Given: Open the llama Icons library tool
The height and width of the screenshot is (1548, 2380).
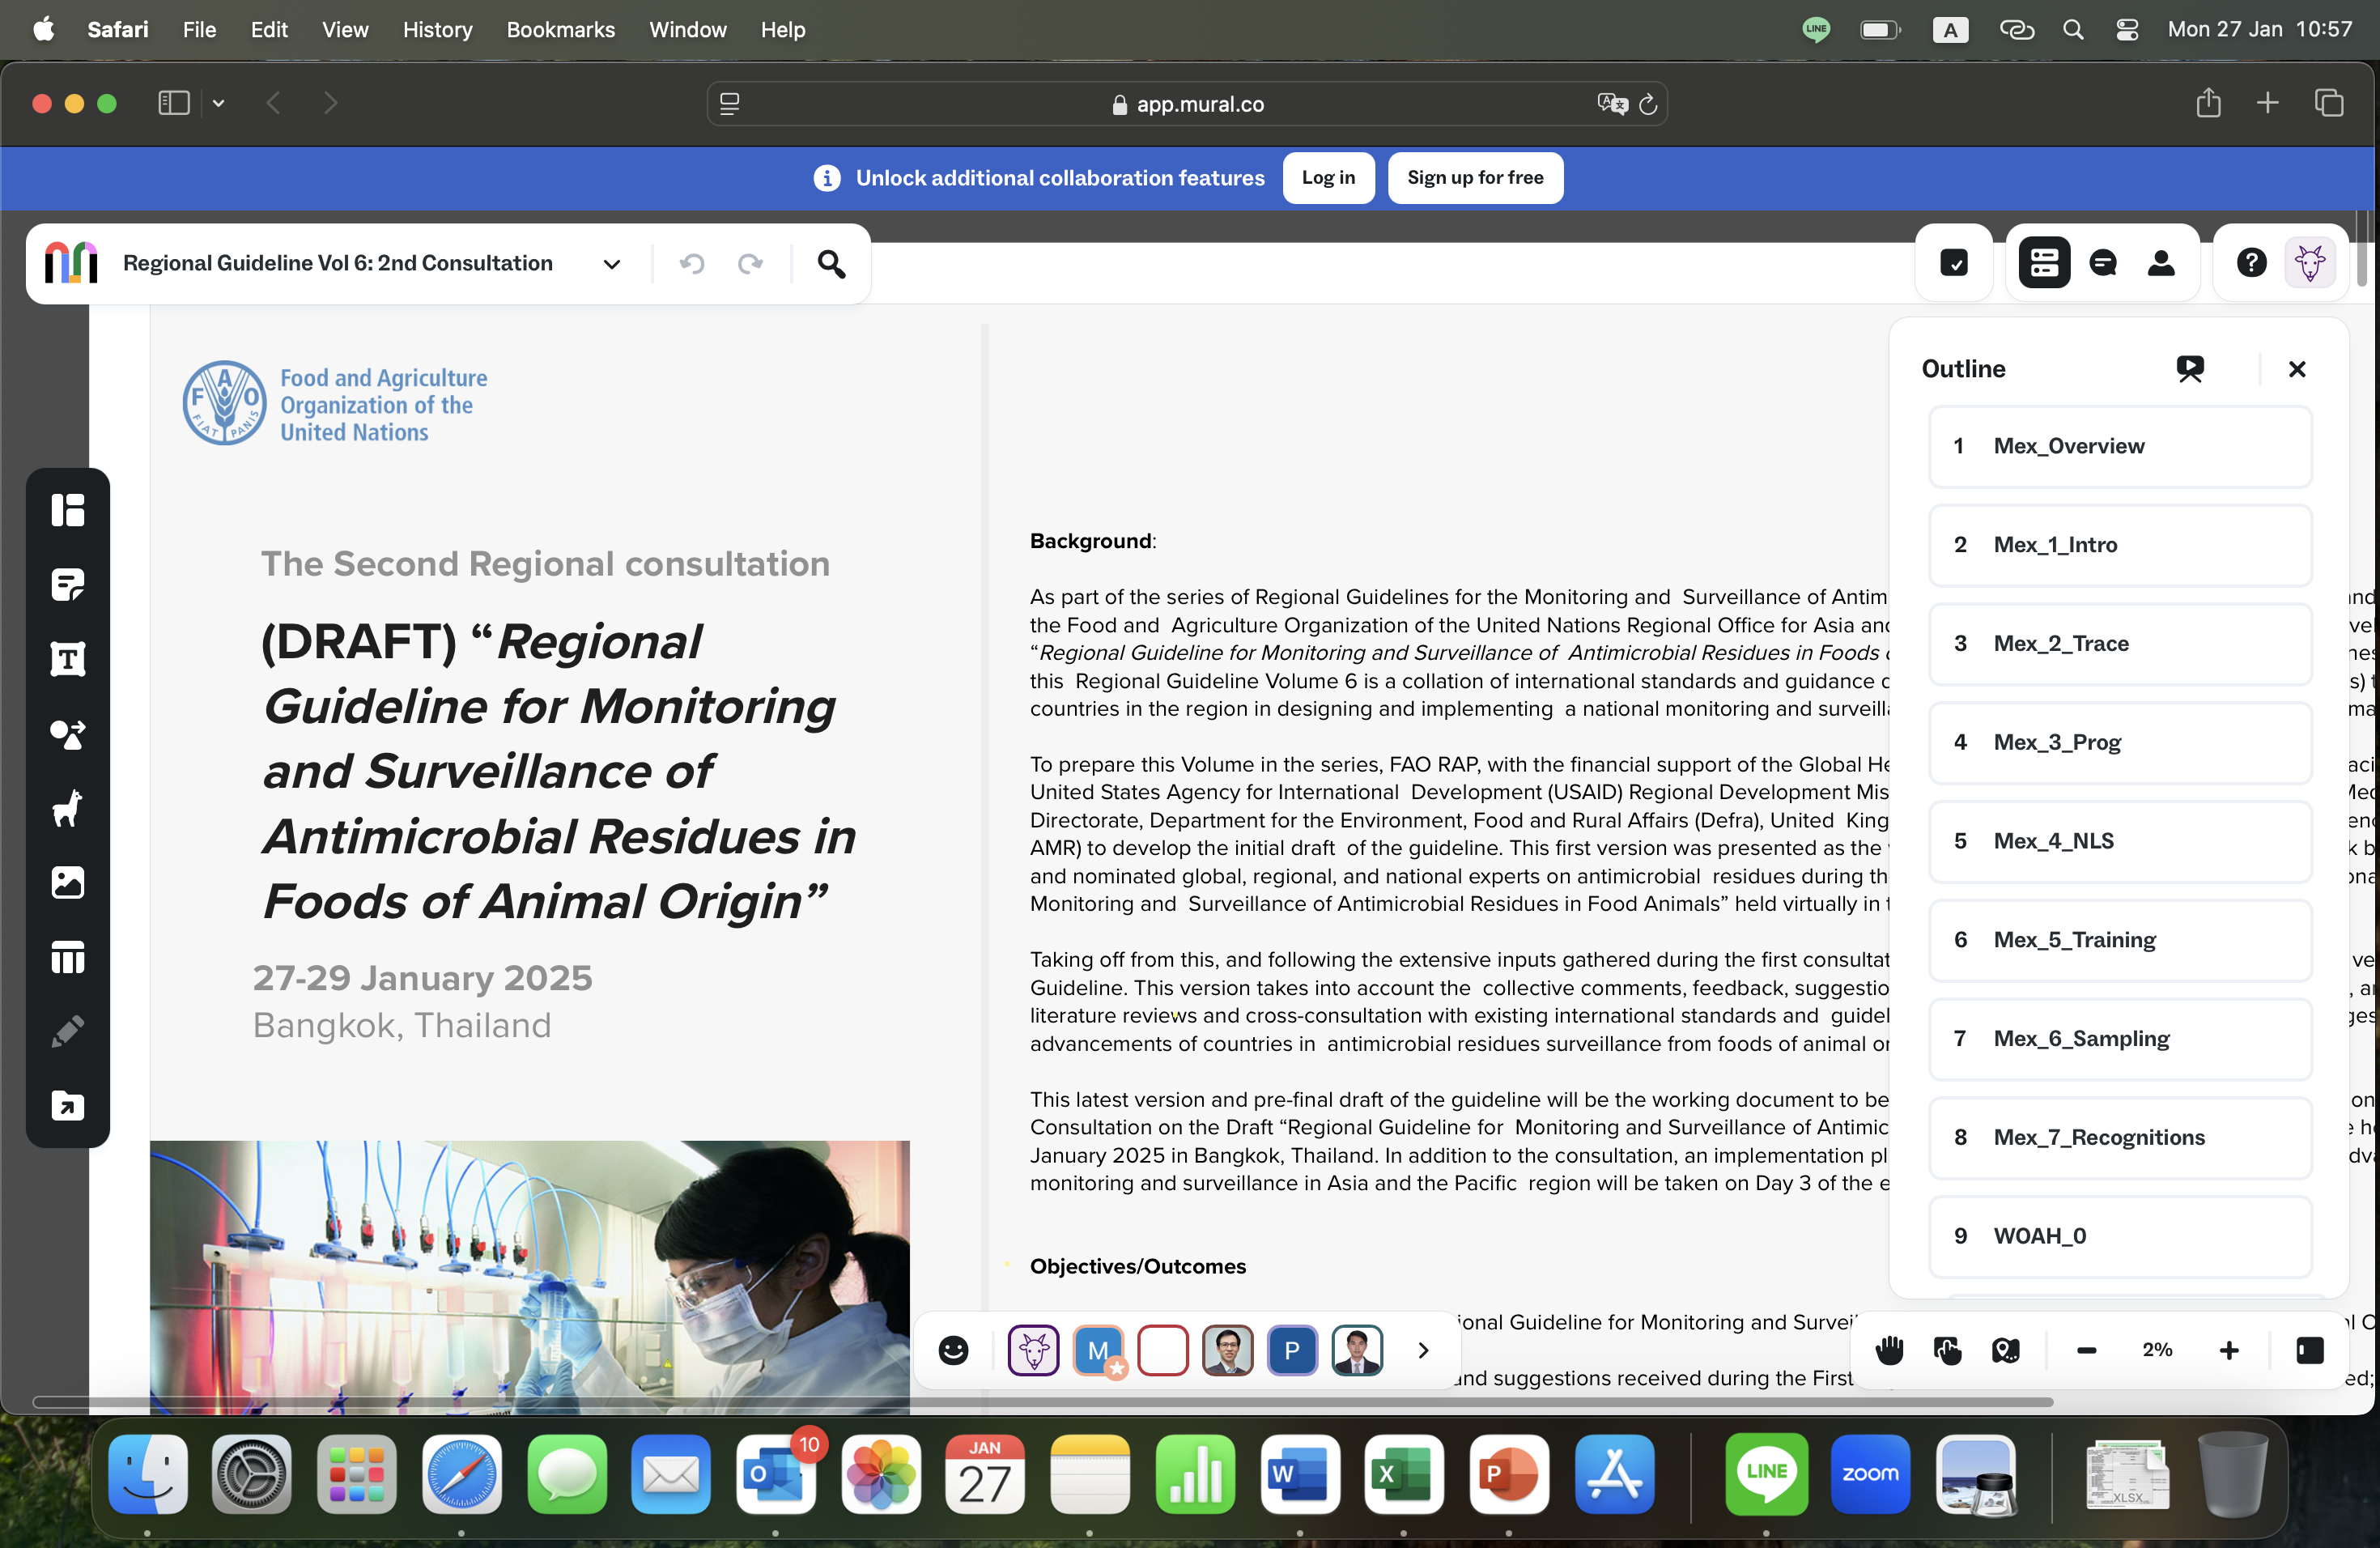Looking at the screenshot, I should (x=67, y=808).
